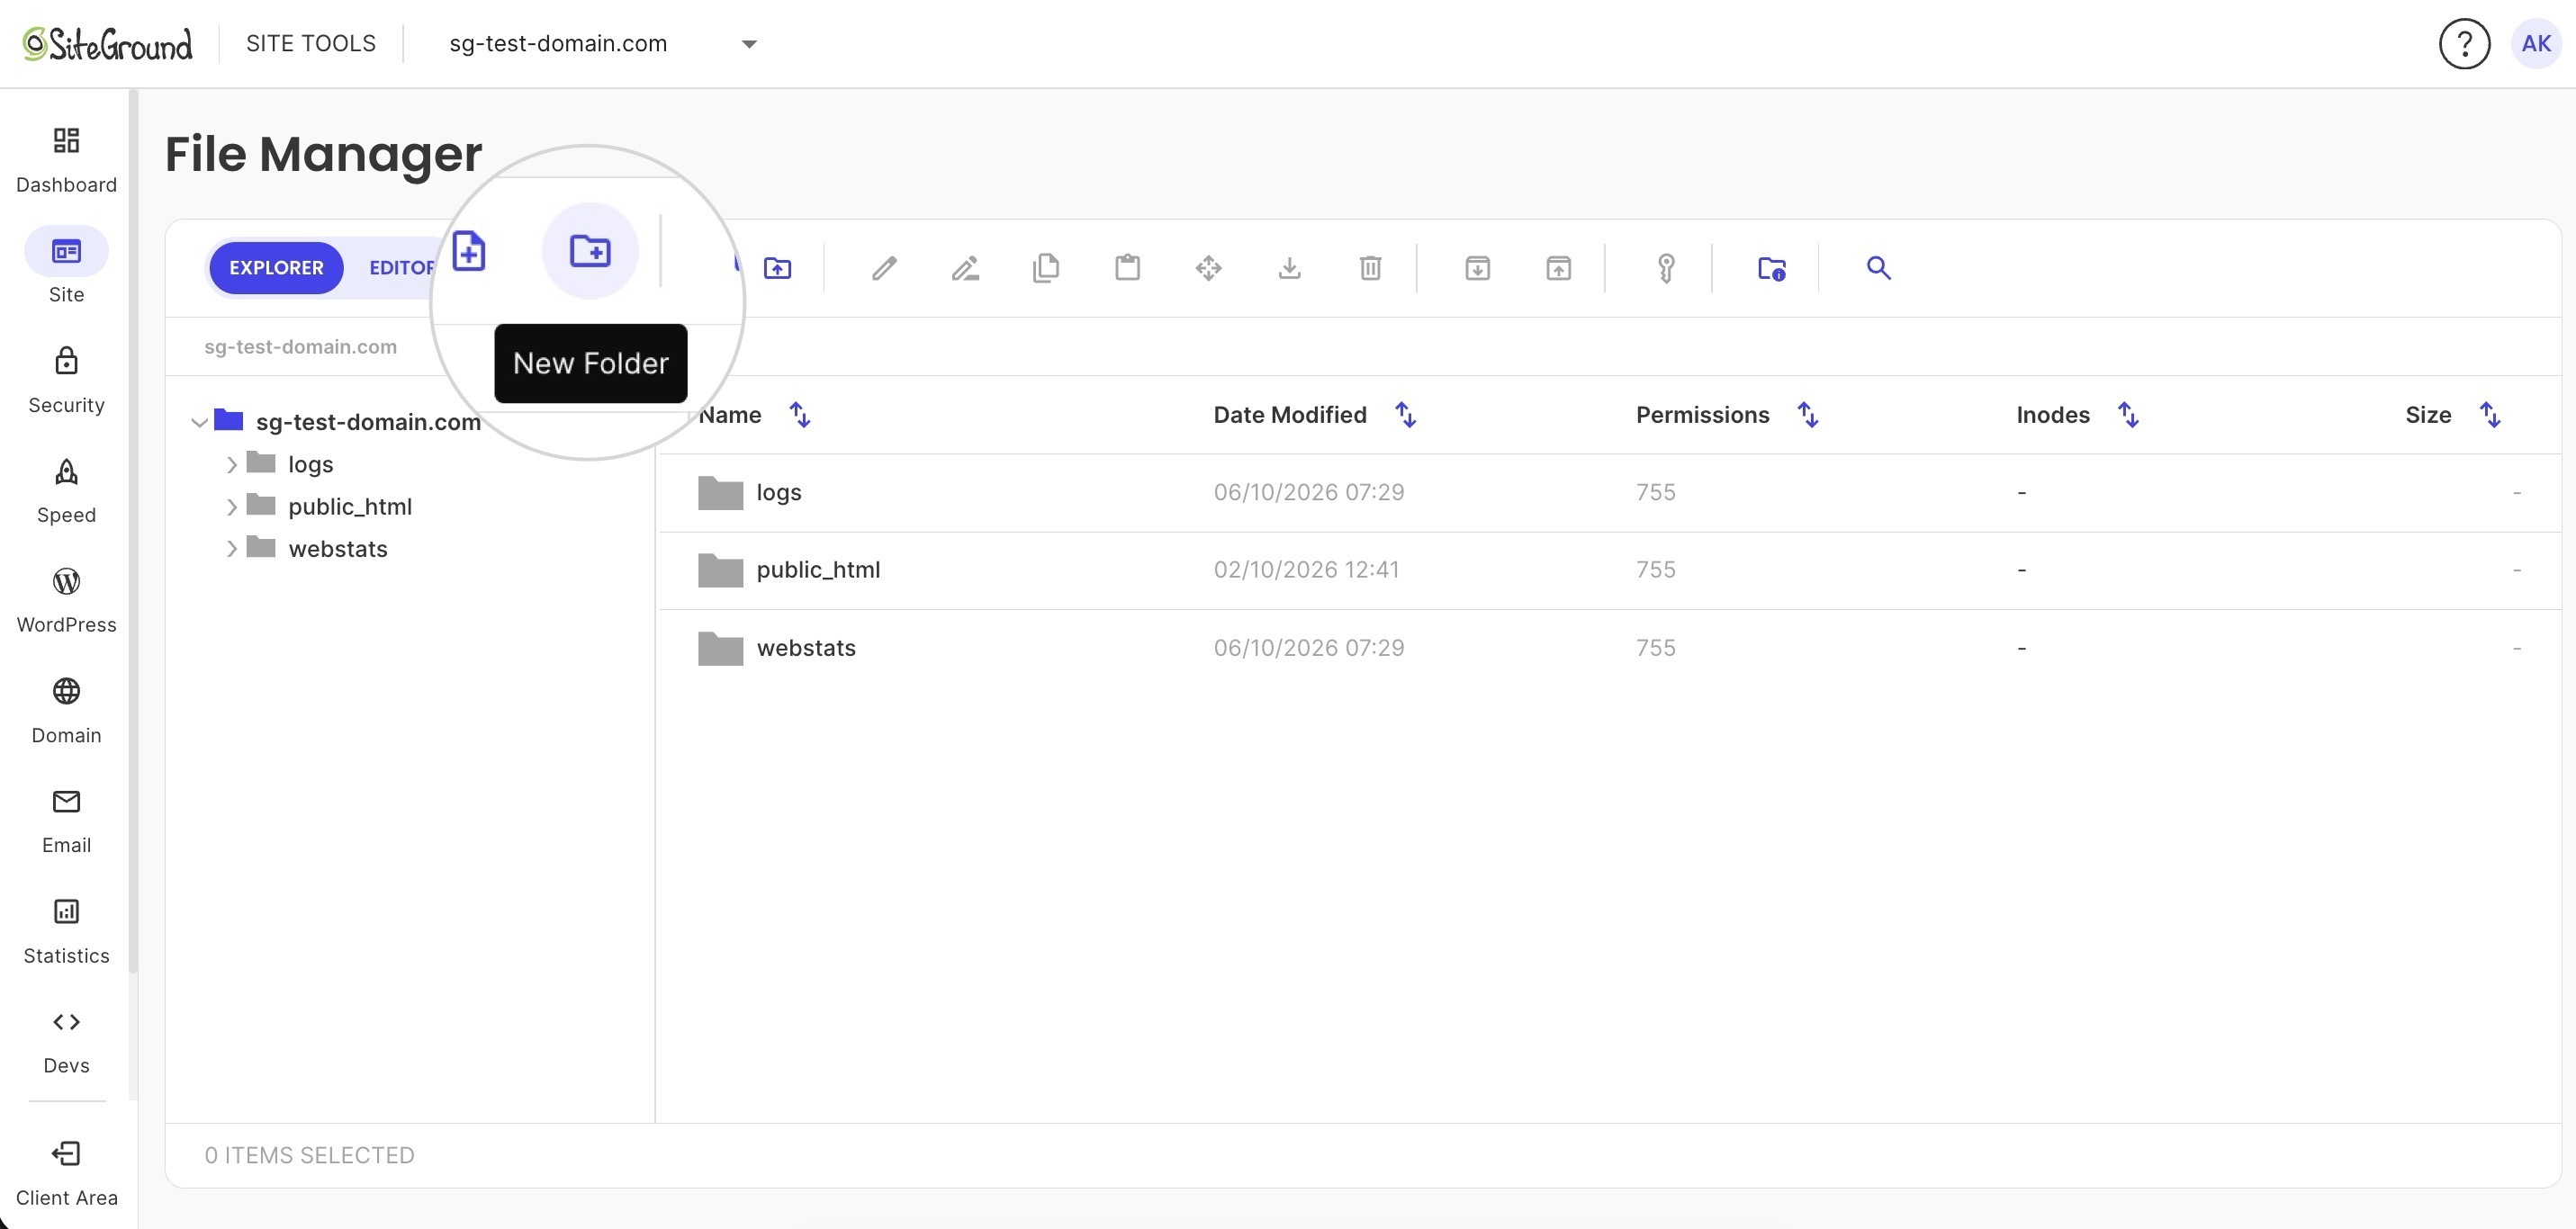The width and height of the screenshot is (2576, 1229).
Task: Open Security in the sidebar
Action: 66,381
